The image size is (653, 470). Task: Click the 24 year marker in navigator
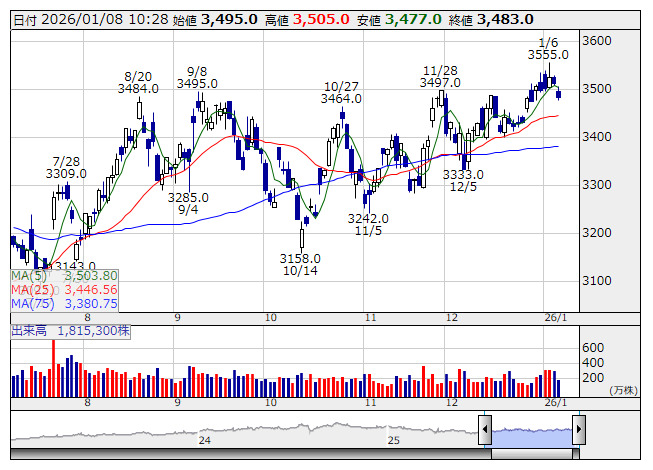click(204, 440)
